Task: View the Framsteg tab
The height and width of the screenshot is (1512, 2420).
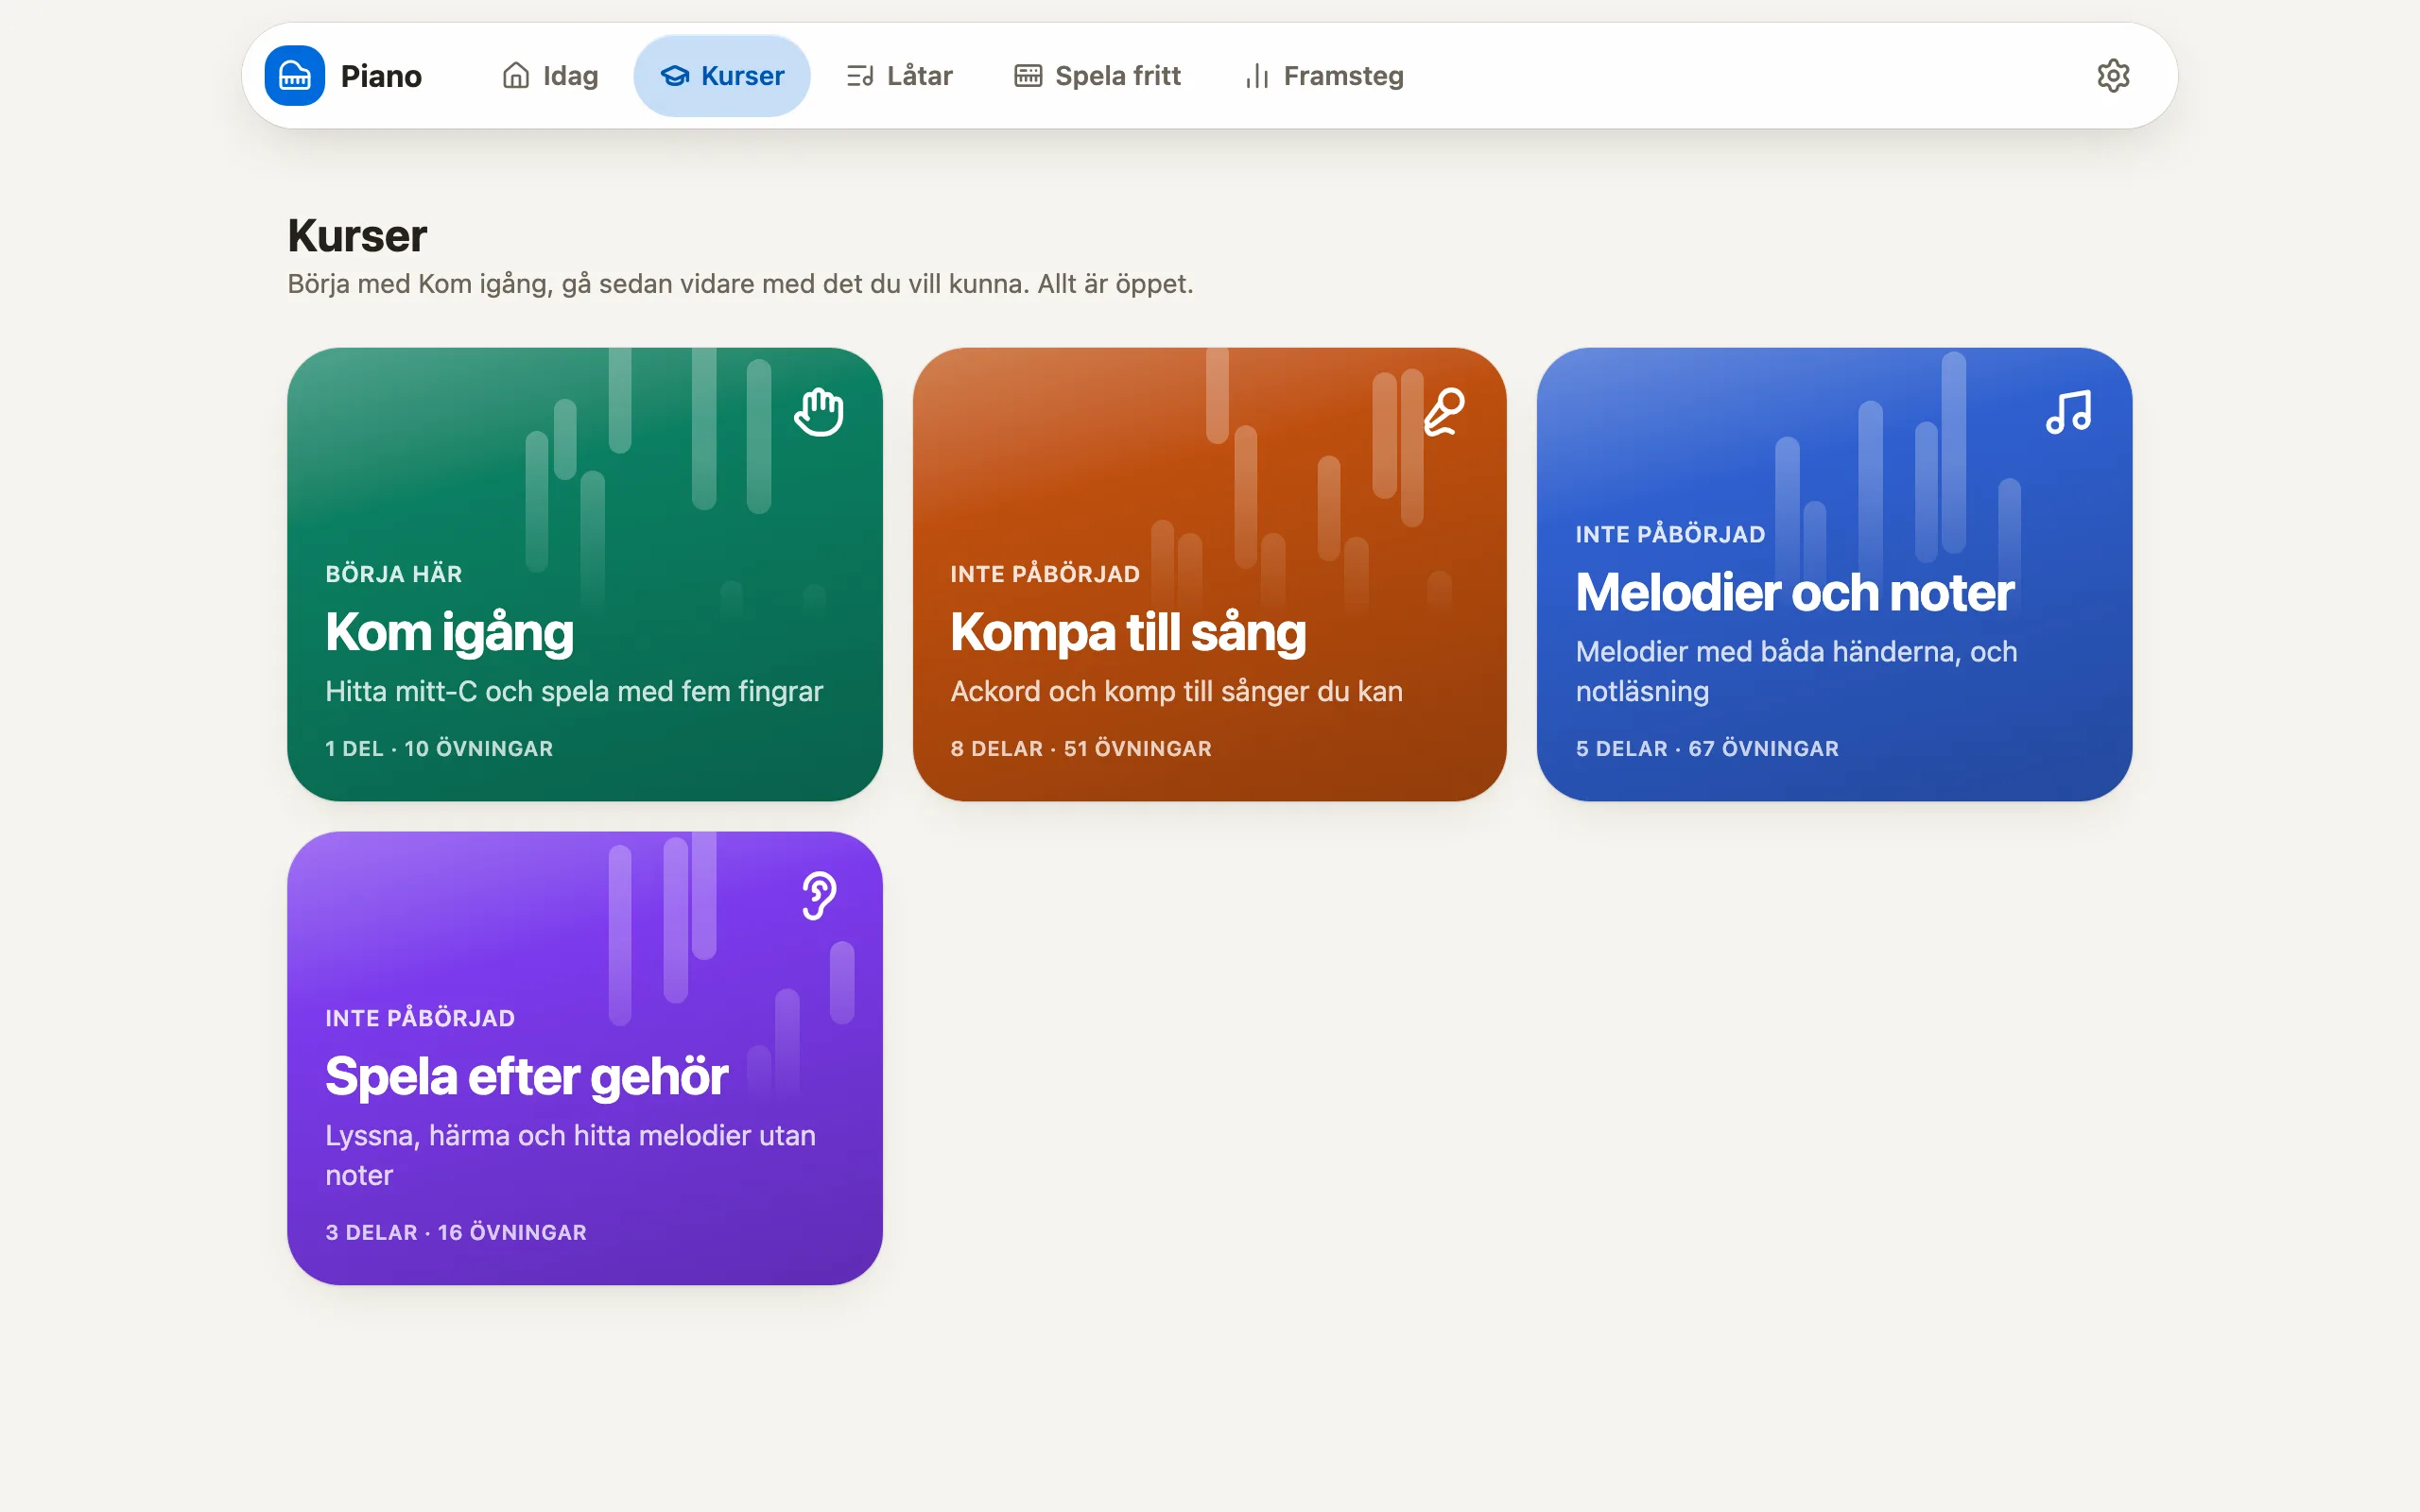Action: coord(1324,76)
